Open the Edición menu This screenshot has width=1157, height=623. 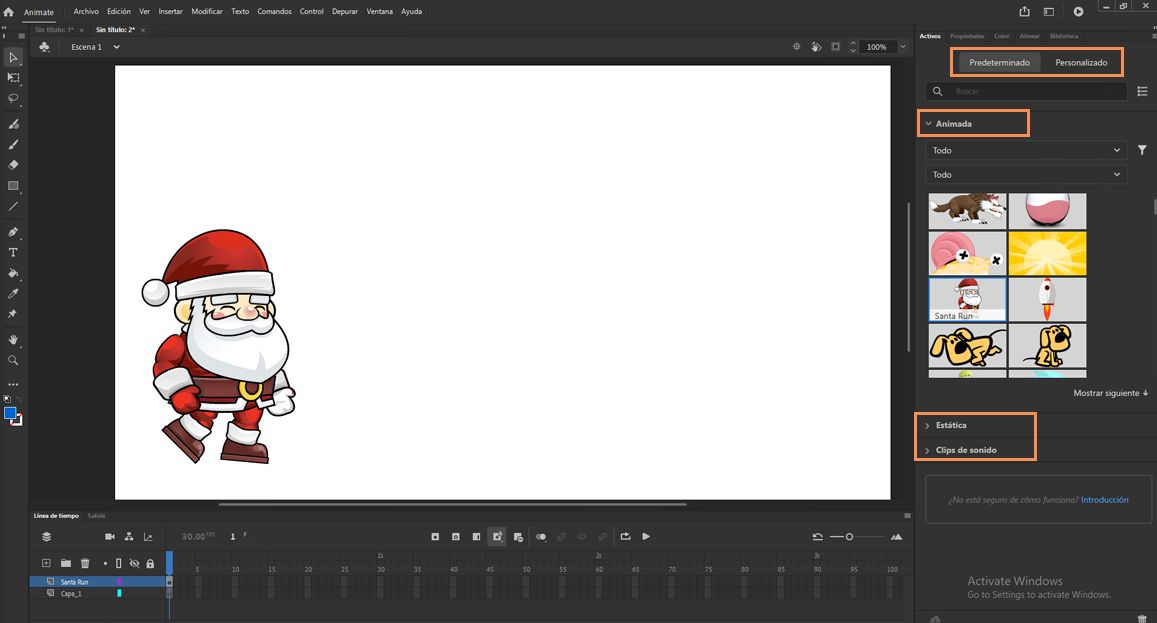click(x=119, y=11)
